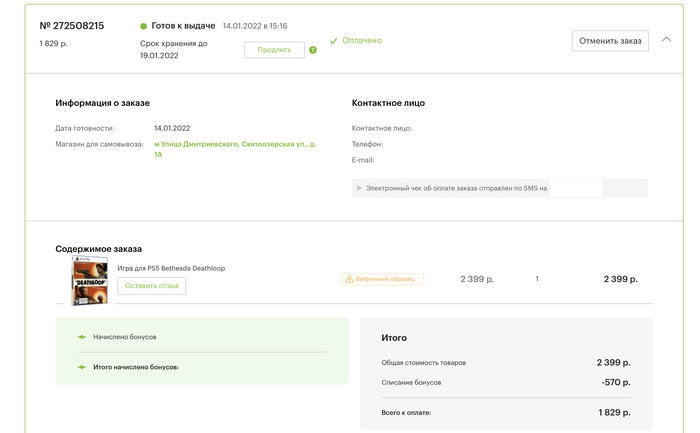Image resolution: width=700 pixels, height=433 pixels.
Task: Click order number № 272508215
Action: pos(72,25)
